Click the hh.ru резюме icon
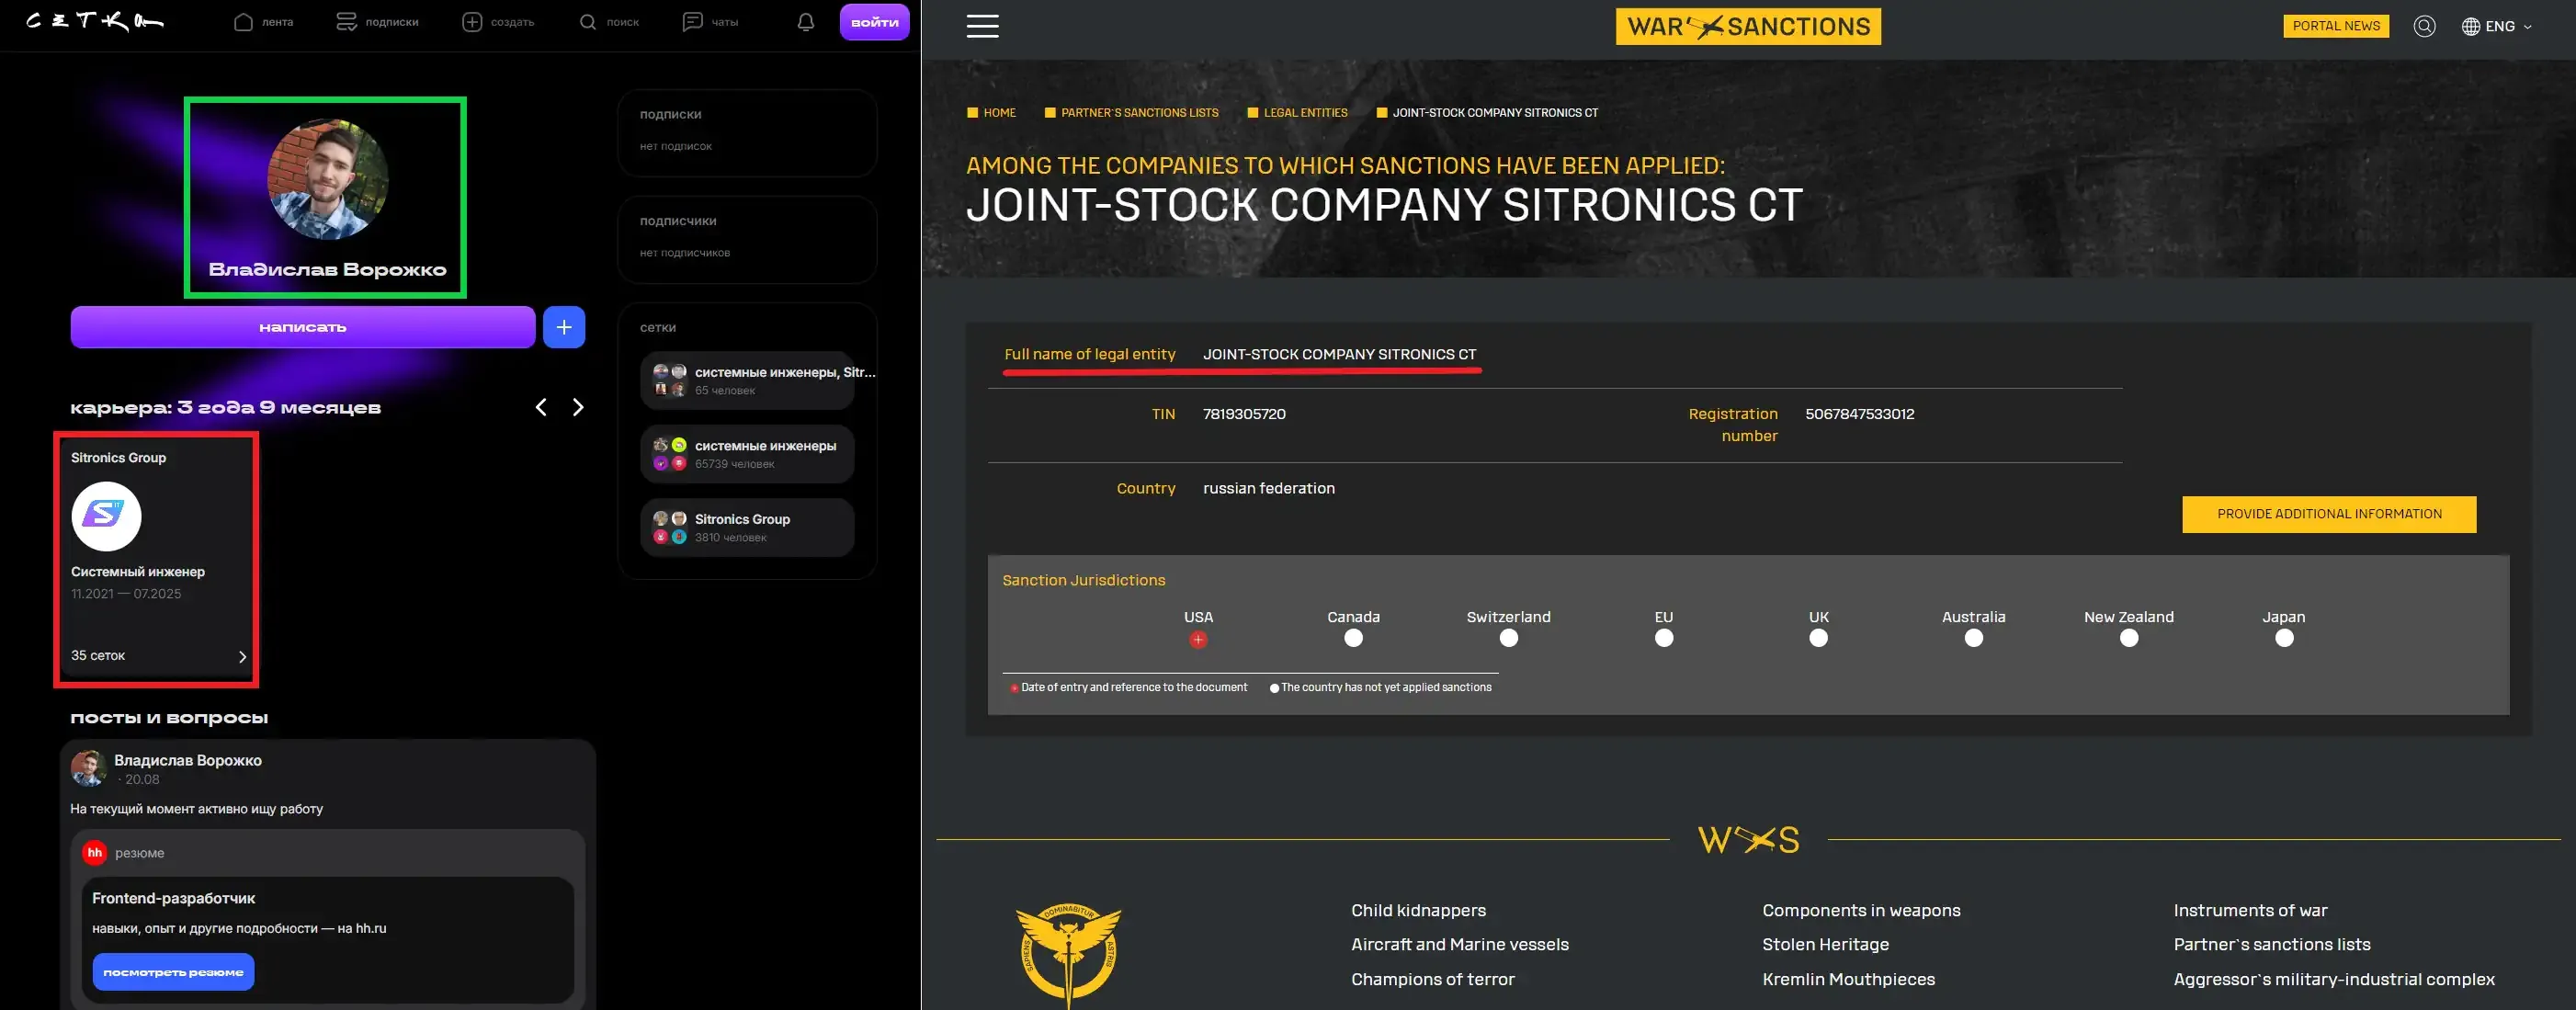This screenshot has height=1010, width=2576. tap(95, 853)
